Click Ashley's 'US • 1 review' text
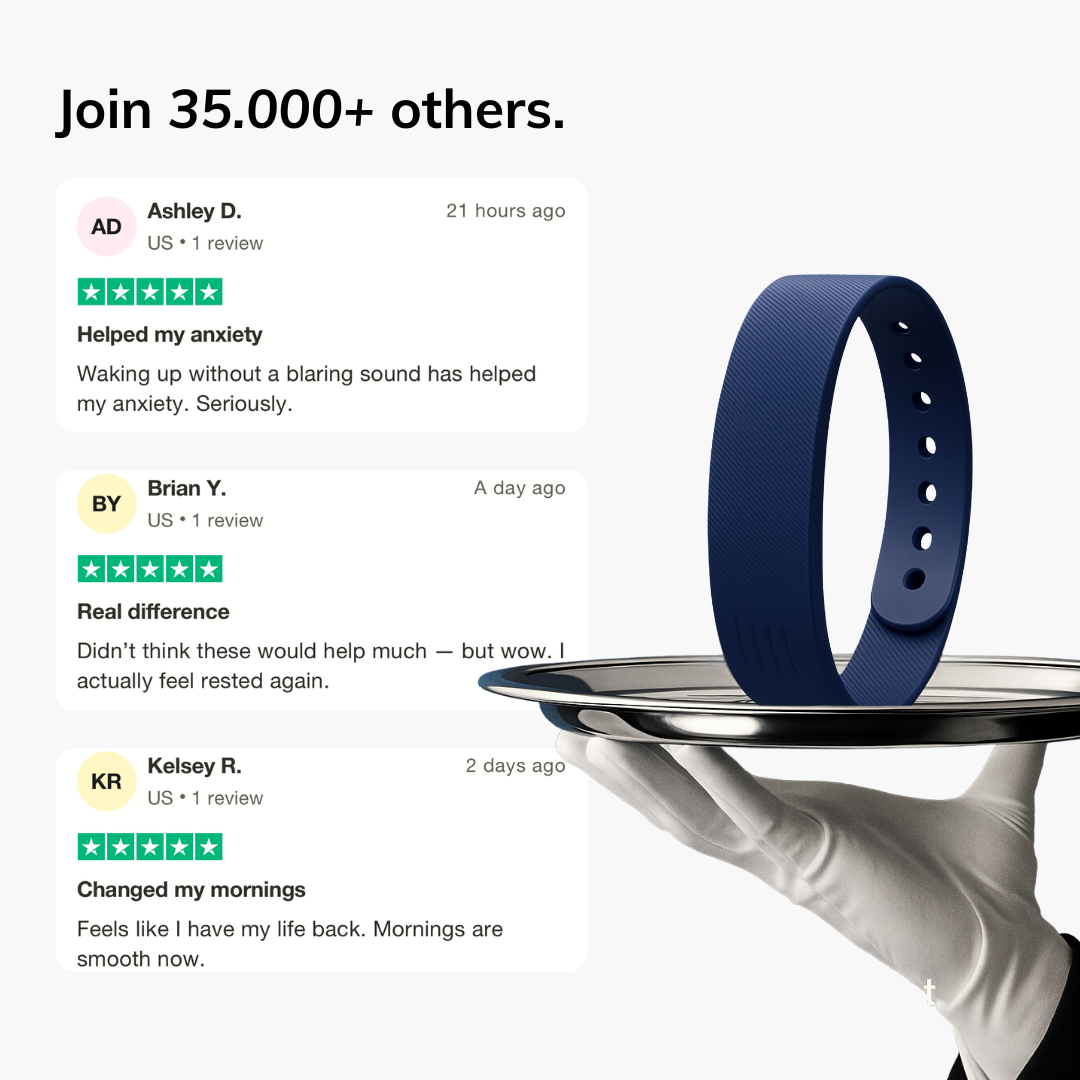Screen dimensions: 1080x1080 coord(205,243)
